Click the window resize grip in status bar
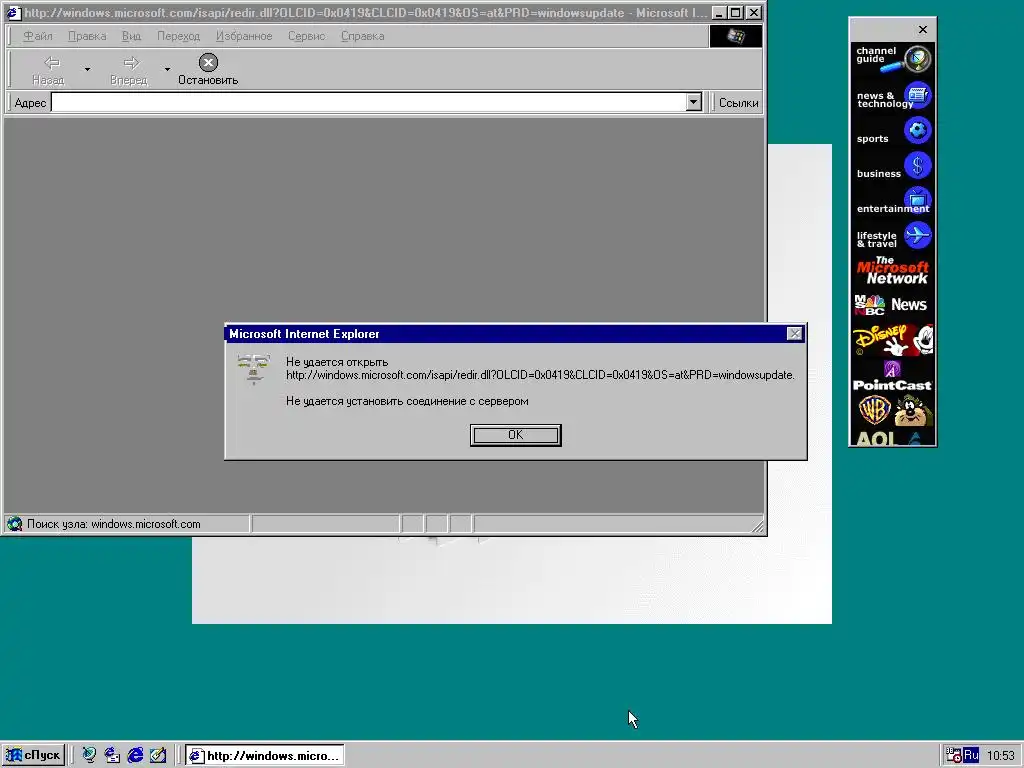 (758, 526)
